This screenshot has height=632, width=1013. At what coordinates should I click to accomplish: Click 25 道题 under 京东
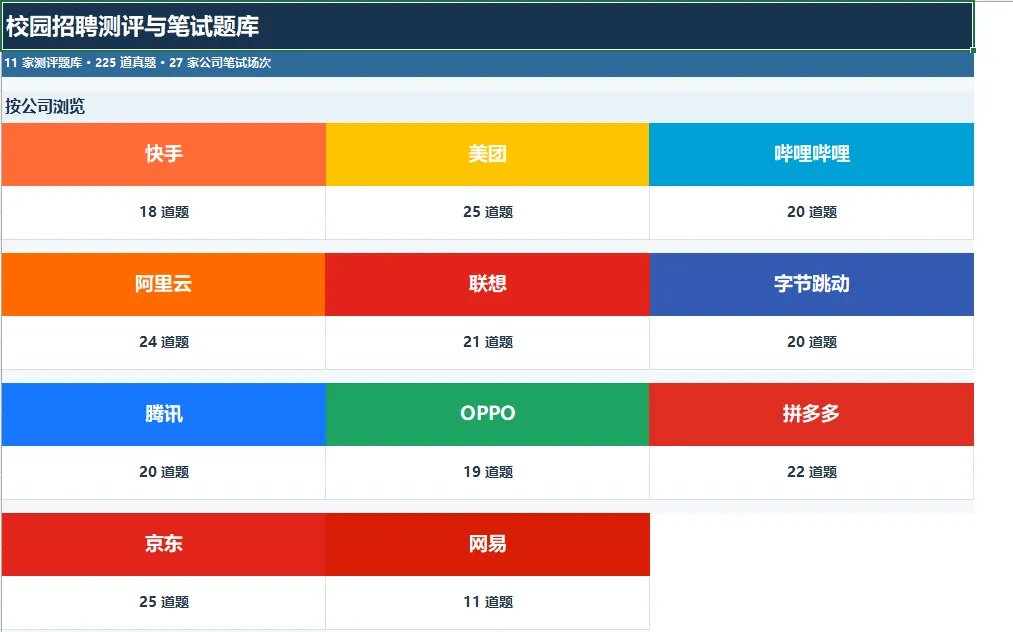point(163,602)
